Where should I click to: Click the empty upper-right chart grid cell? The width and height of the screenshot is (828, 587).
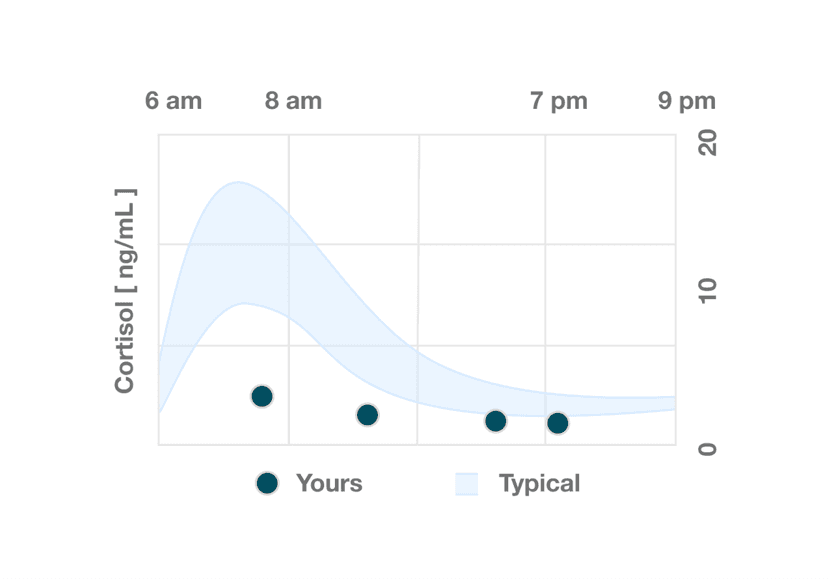(610, 189)
